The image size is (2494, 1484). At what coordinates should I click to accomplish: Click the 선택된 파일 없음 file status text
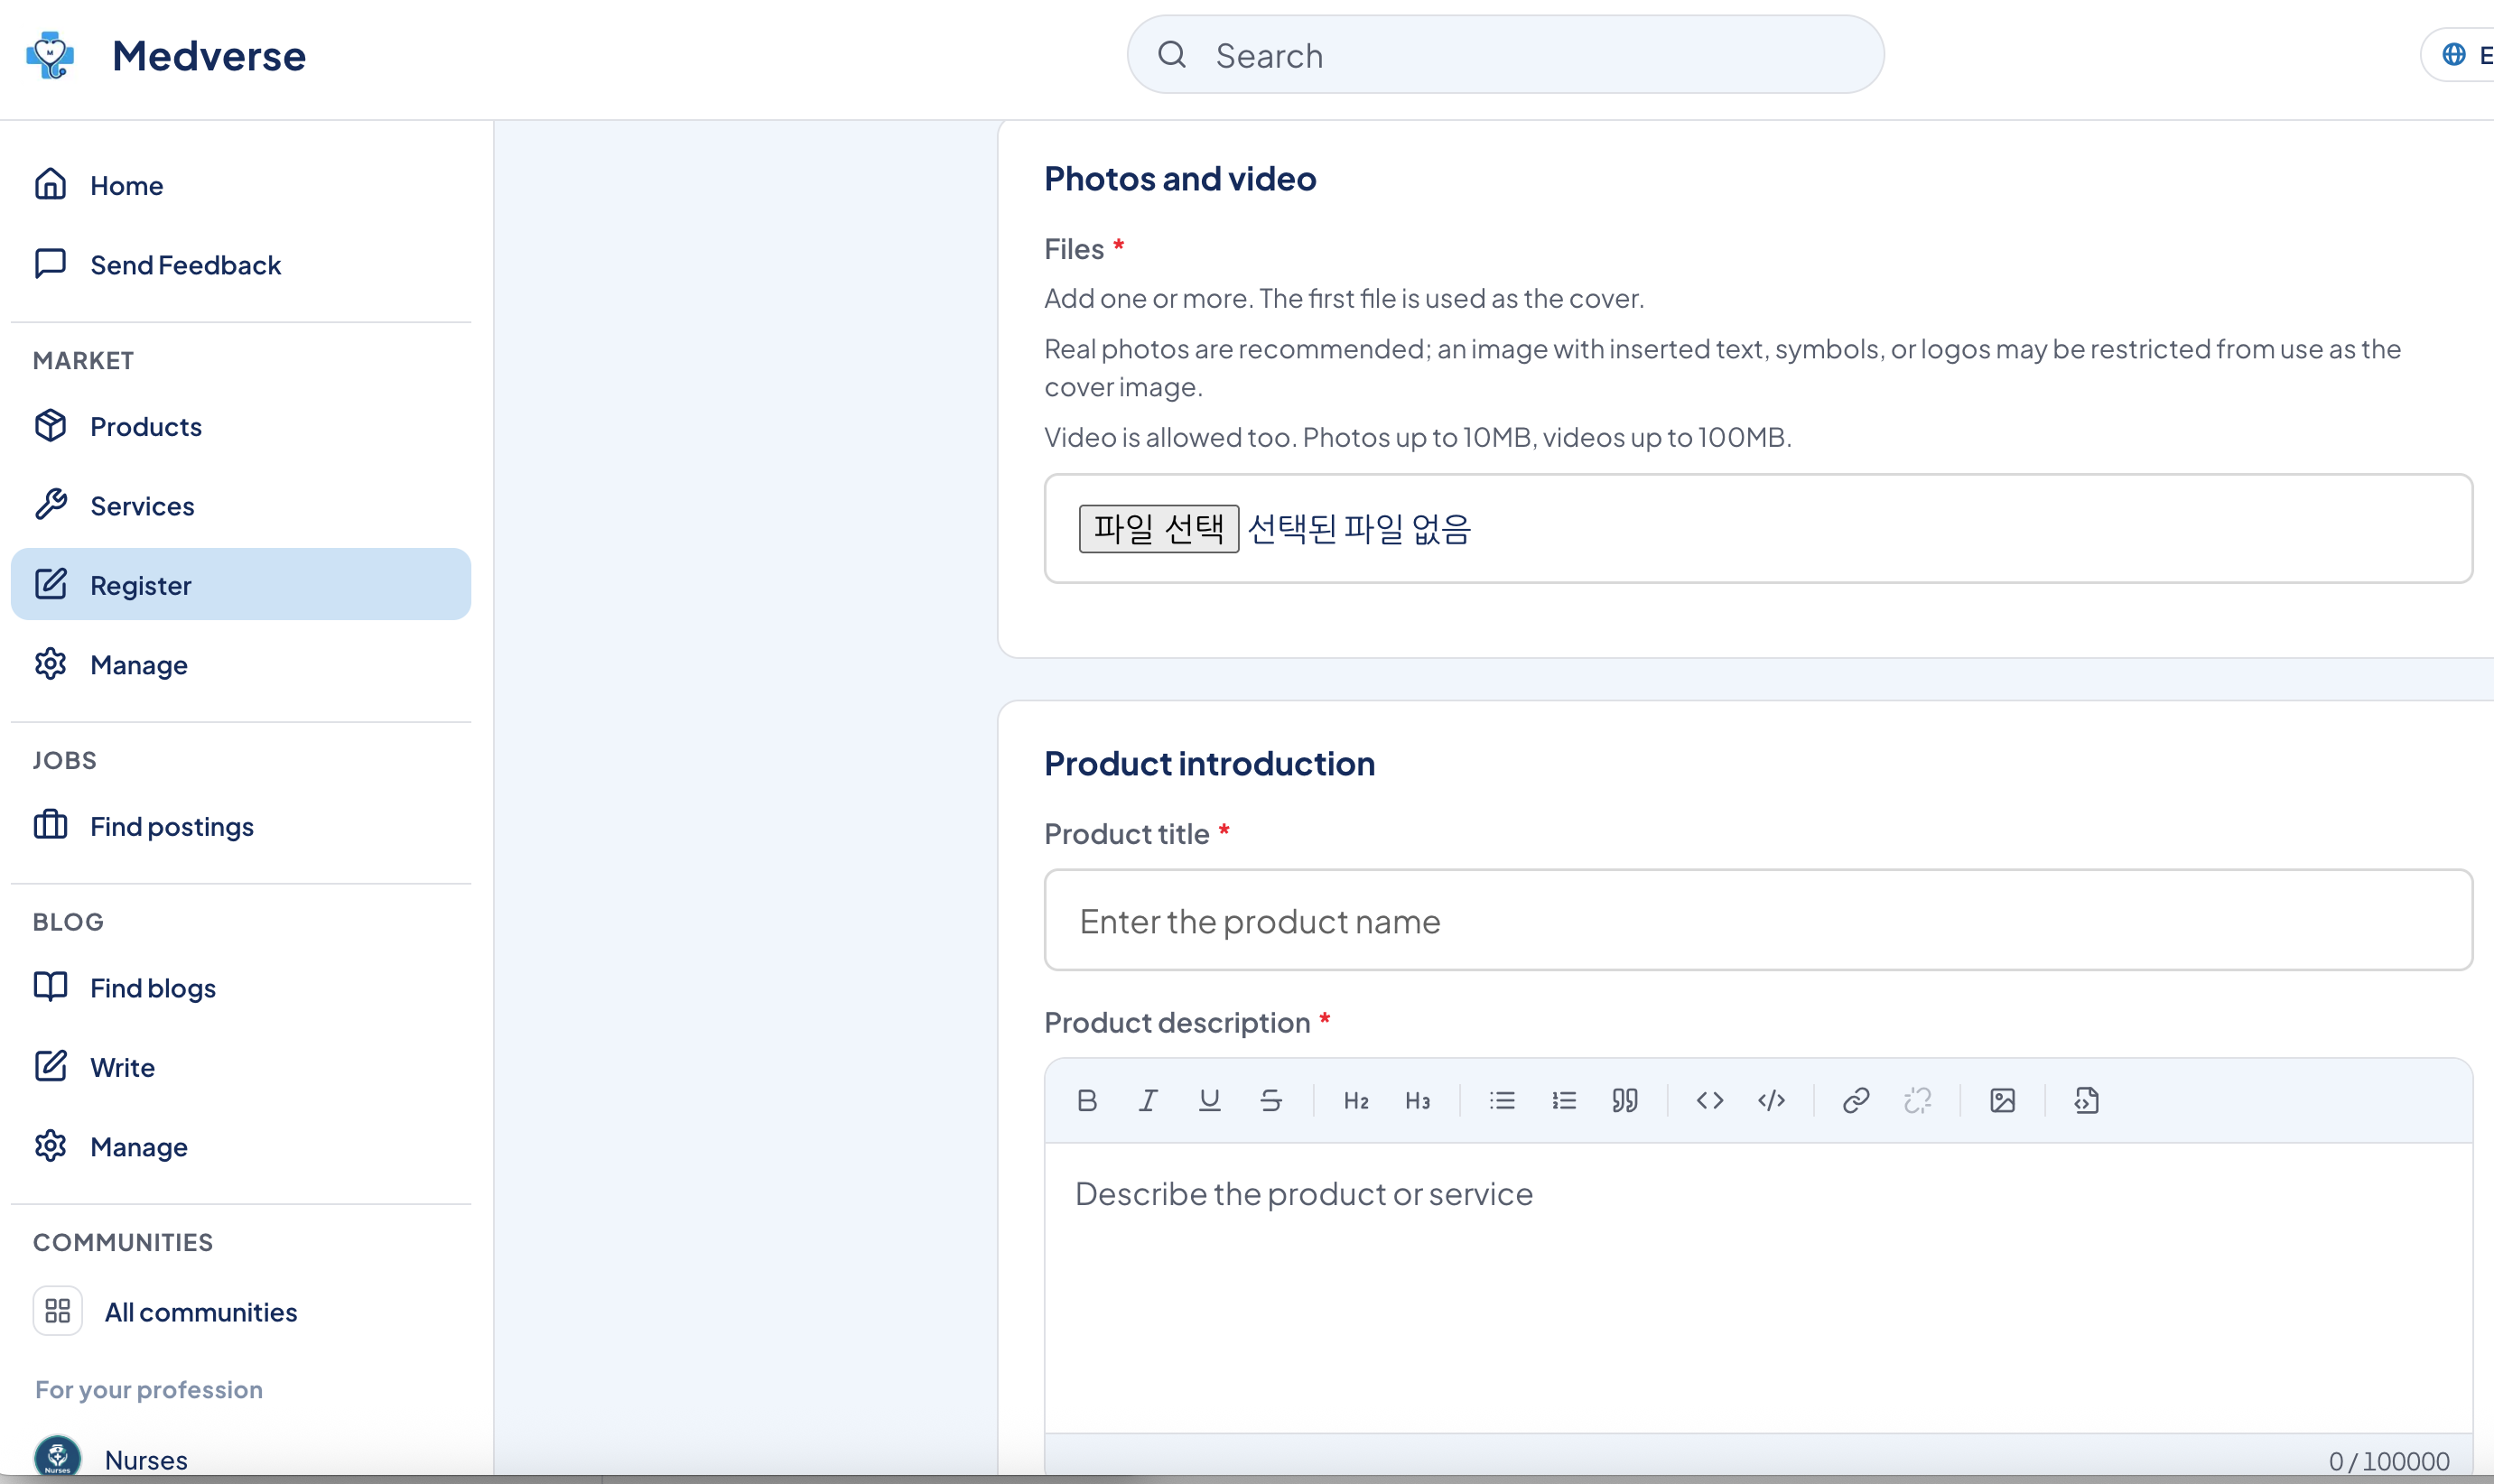coord(1359,528)
